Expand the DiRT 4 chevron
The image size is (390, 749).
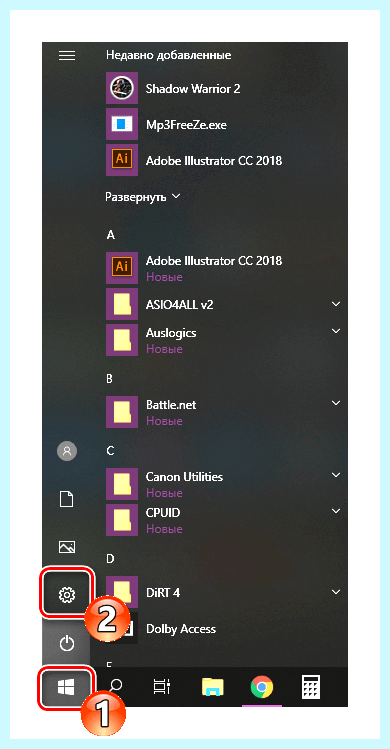[336, 592]
